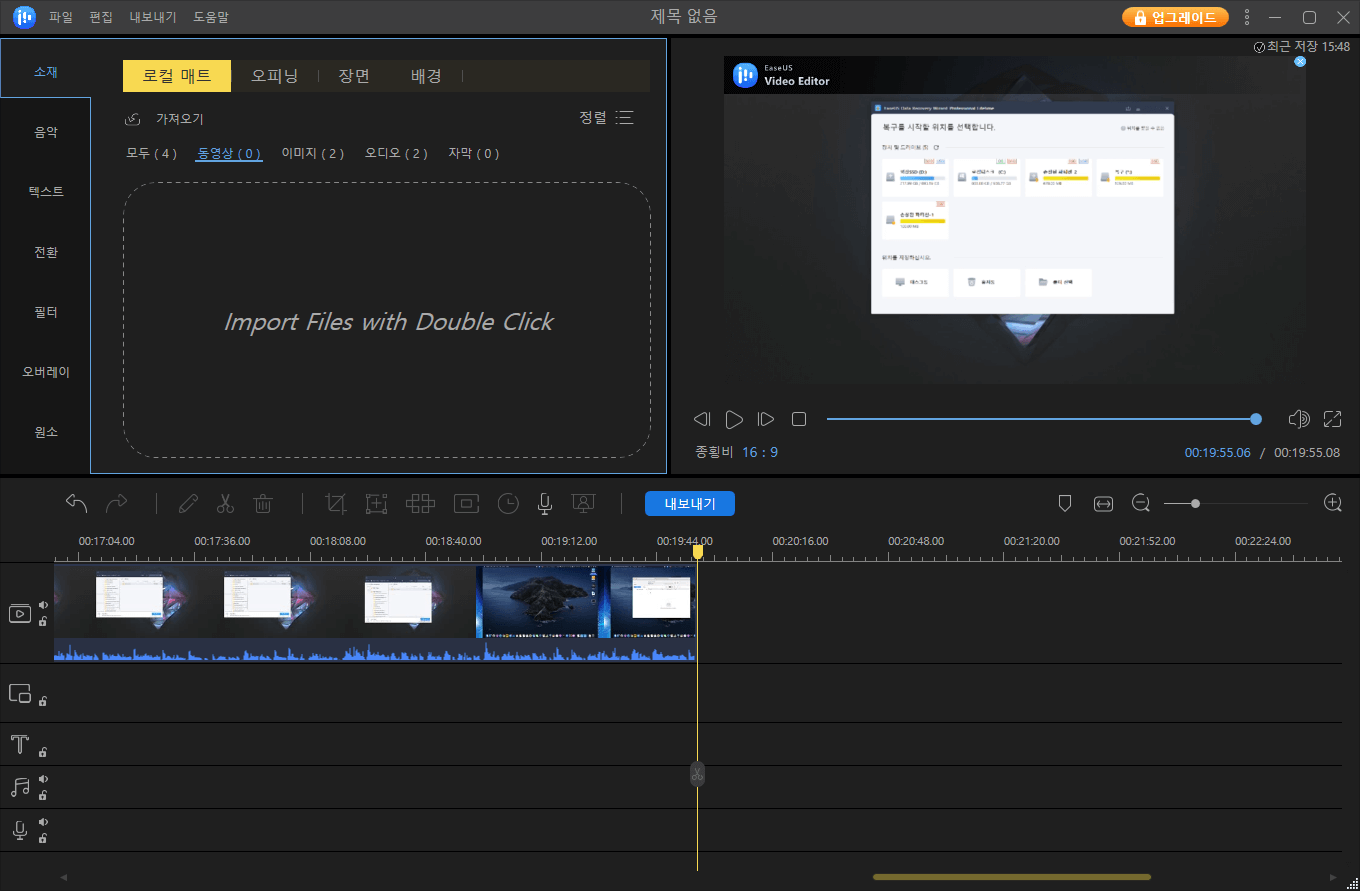Mute the video track speaker icon
This screenshot has height=891, width=1360.
pyautogui.click(x=43, y=605)
